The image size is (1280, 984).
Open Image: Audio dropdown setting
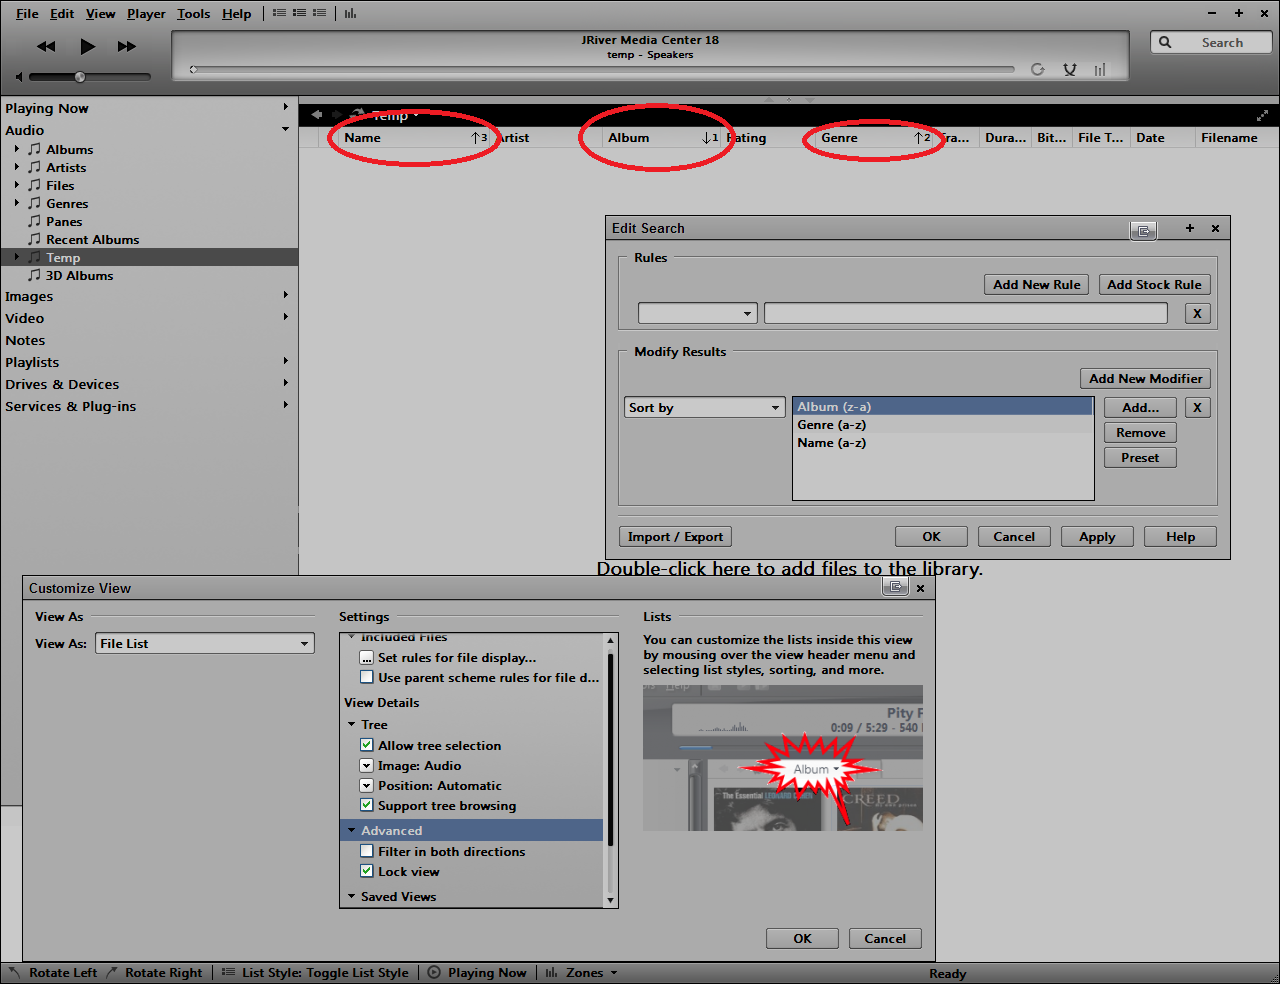click(x=367, y=765)
